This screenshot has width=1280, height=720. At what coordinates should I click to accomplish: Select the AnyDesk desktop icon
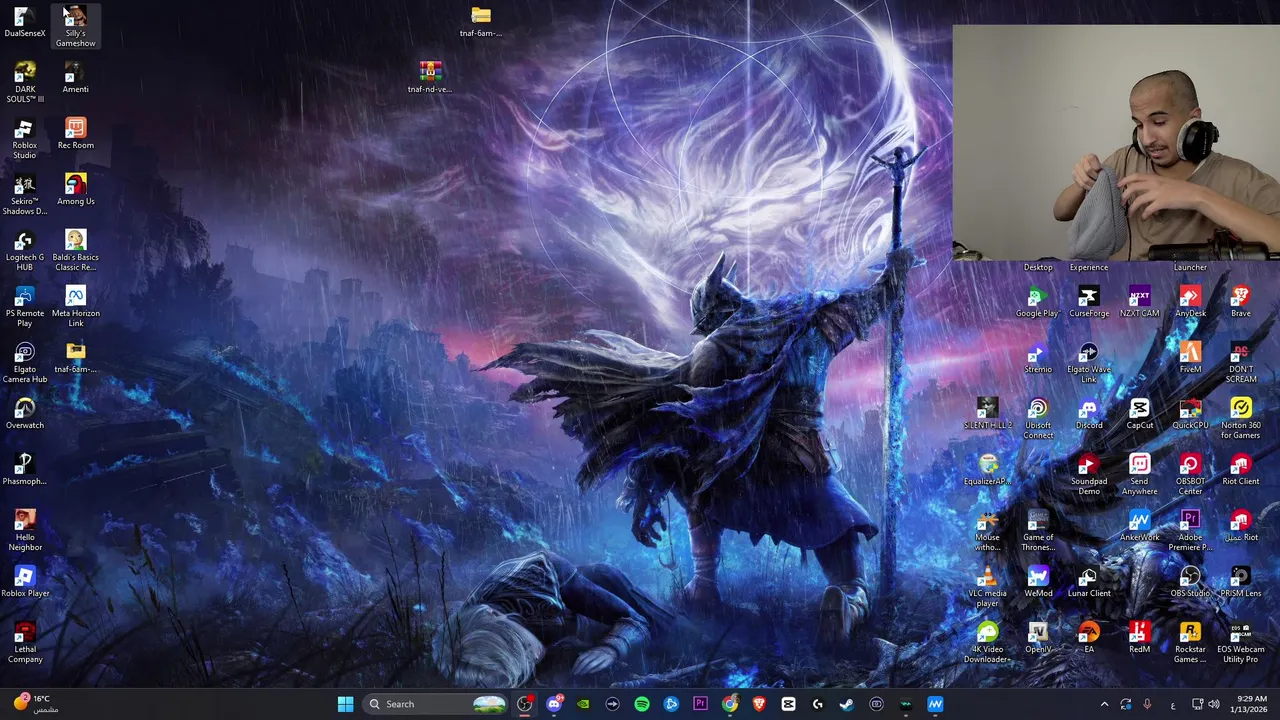pyautogui.click(x=1190, y=302)
